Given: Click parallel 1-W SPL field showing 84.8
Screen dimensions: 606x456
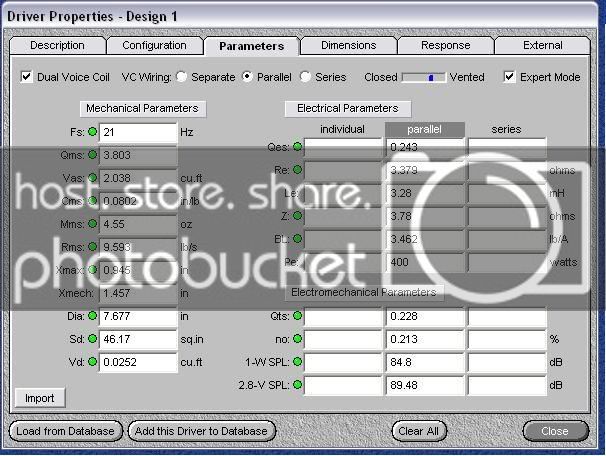Looking at the screenshot, I should [424, 362].
